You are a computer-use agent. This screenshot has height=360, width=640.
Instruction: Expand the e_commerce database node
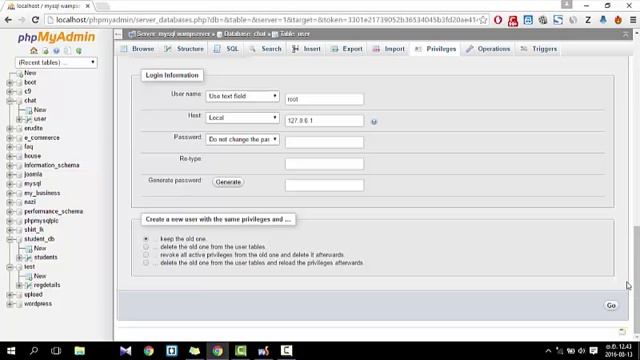10,138
